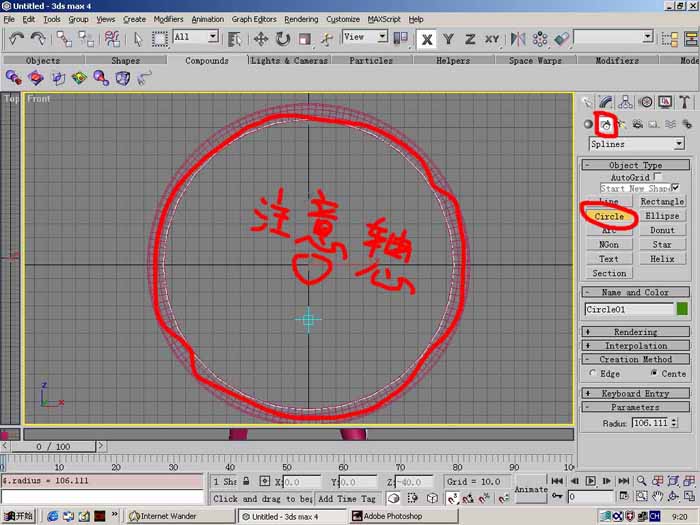The height and width of the screenshot is (525, 700).
Task: Collapse the Parameters rollout
Action: (636, 407)
